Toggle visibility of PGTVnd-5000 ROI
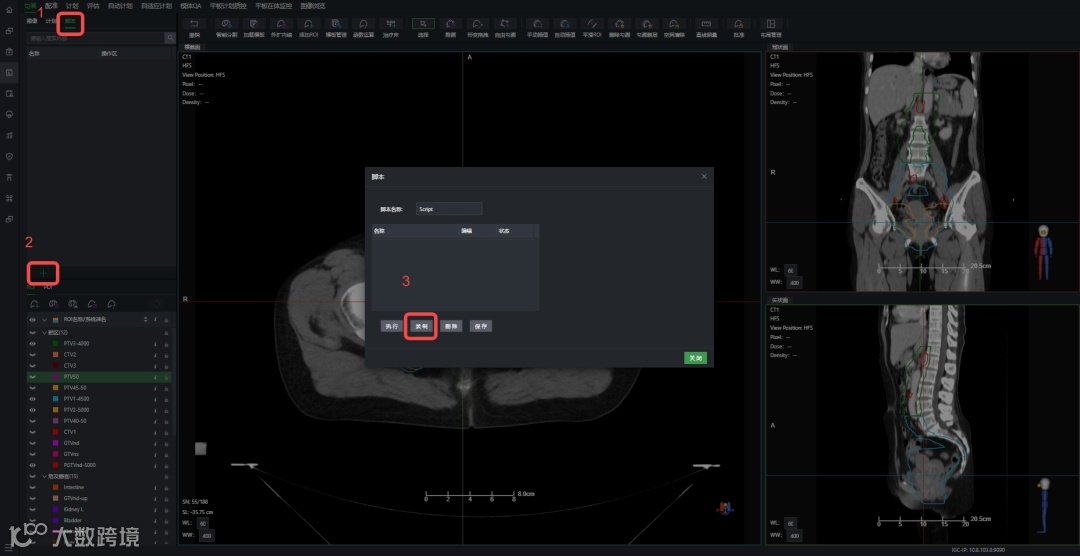 pyautogui.click(x=32, y=465)
